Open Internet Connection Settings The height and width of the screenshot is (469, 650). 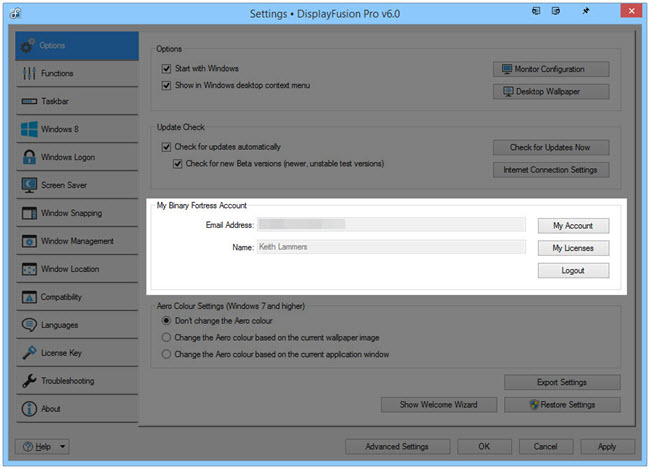tap(551, 170)
